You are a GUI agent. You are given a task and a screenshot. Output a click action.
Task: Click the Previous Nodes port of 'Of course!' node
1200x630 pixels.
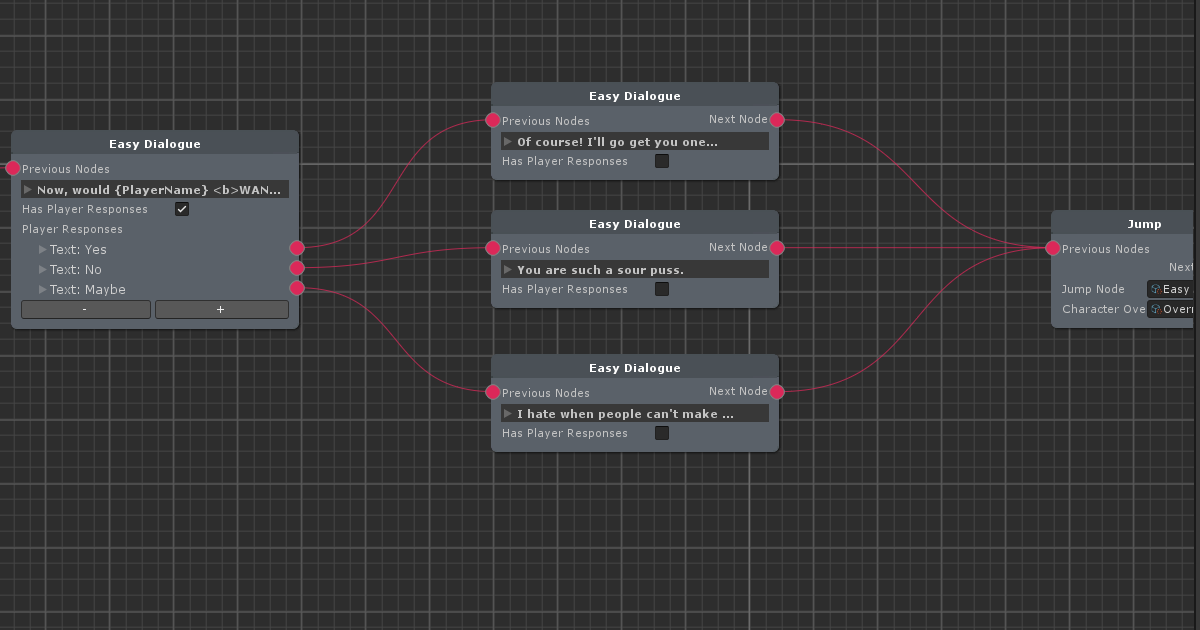493,120
